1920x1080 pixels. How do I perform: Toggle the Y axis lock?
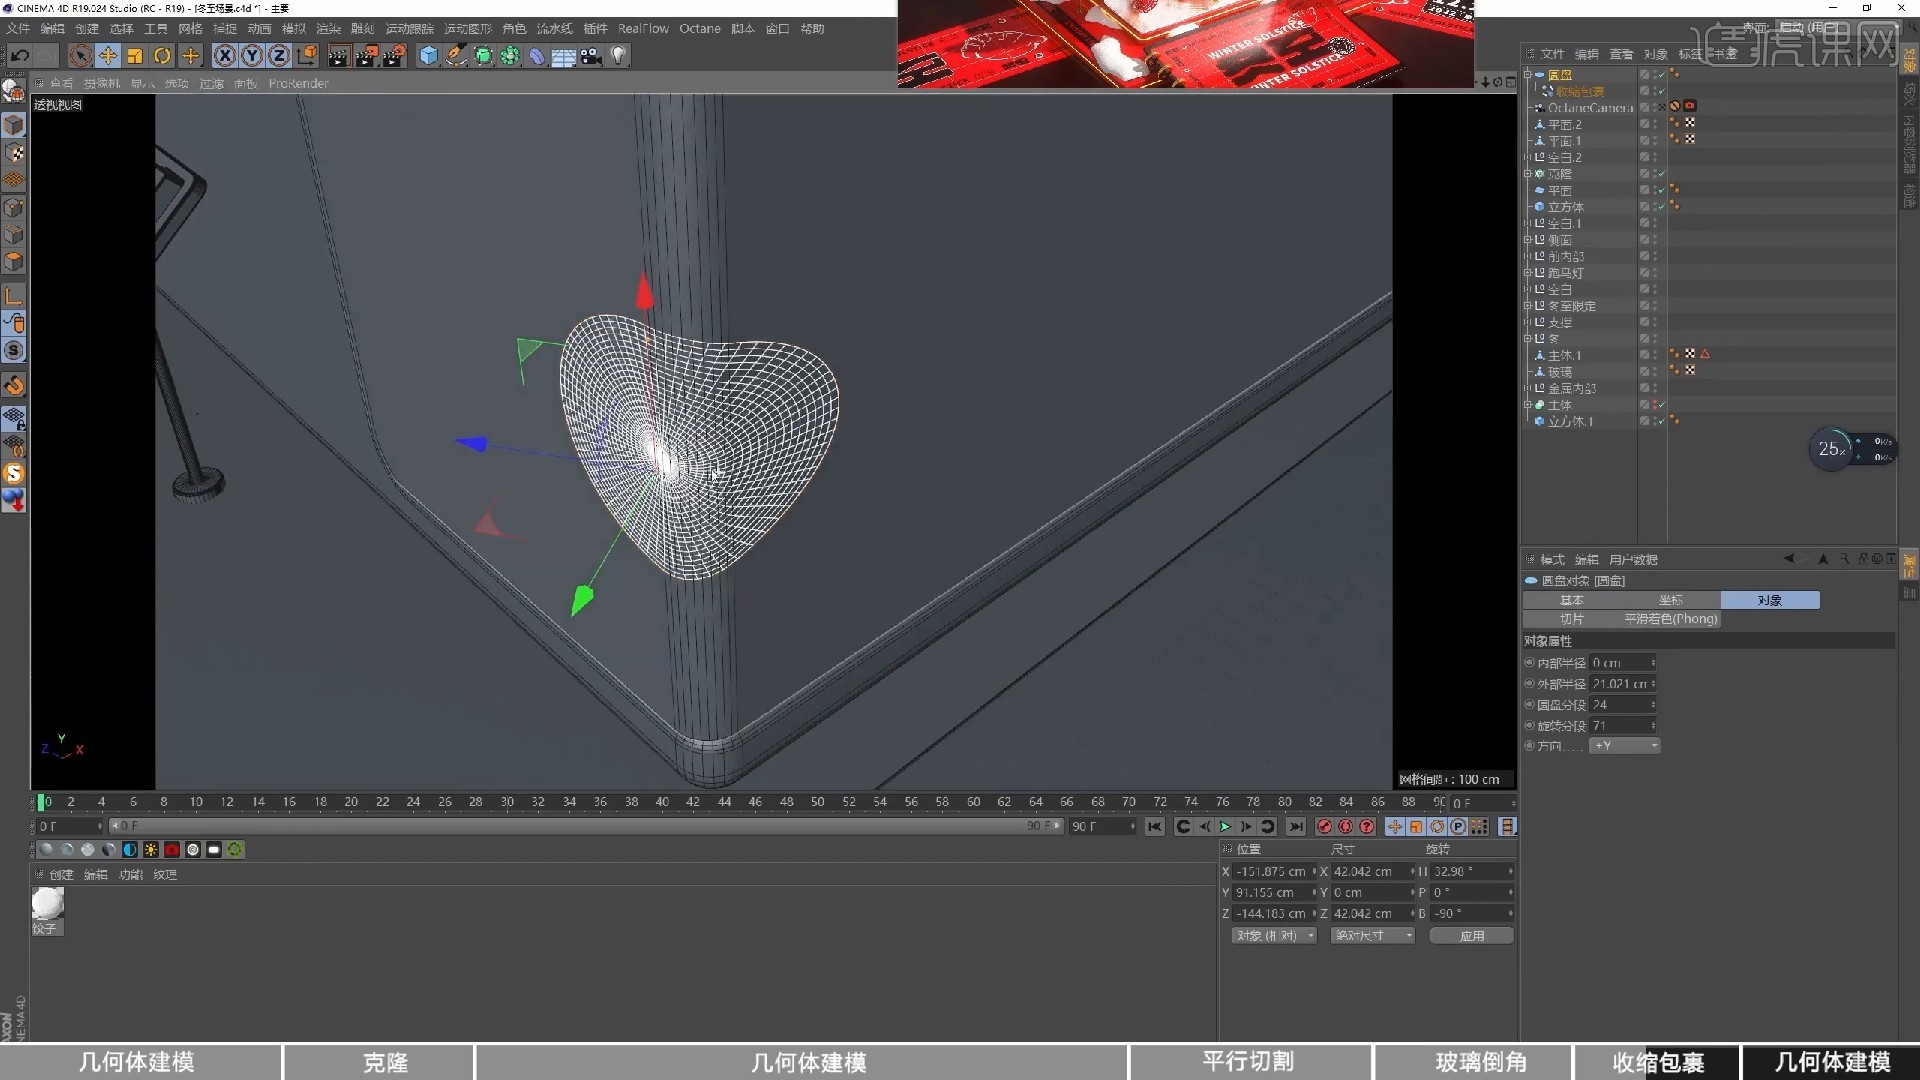point(252,56)
